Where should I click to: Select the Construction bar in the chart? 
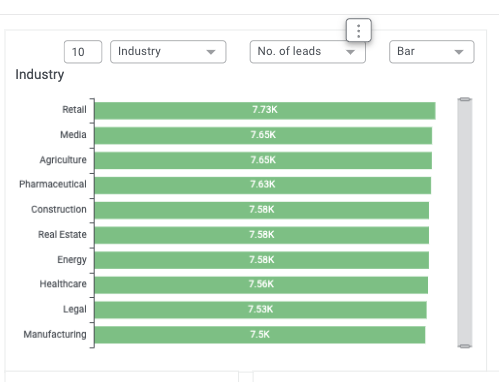click(x=262, y=210)
